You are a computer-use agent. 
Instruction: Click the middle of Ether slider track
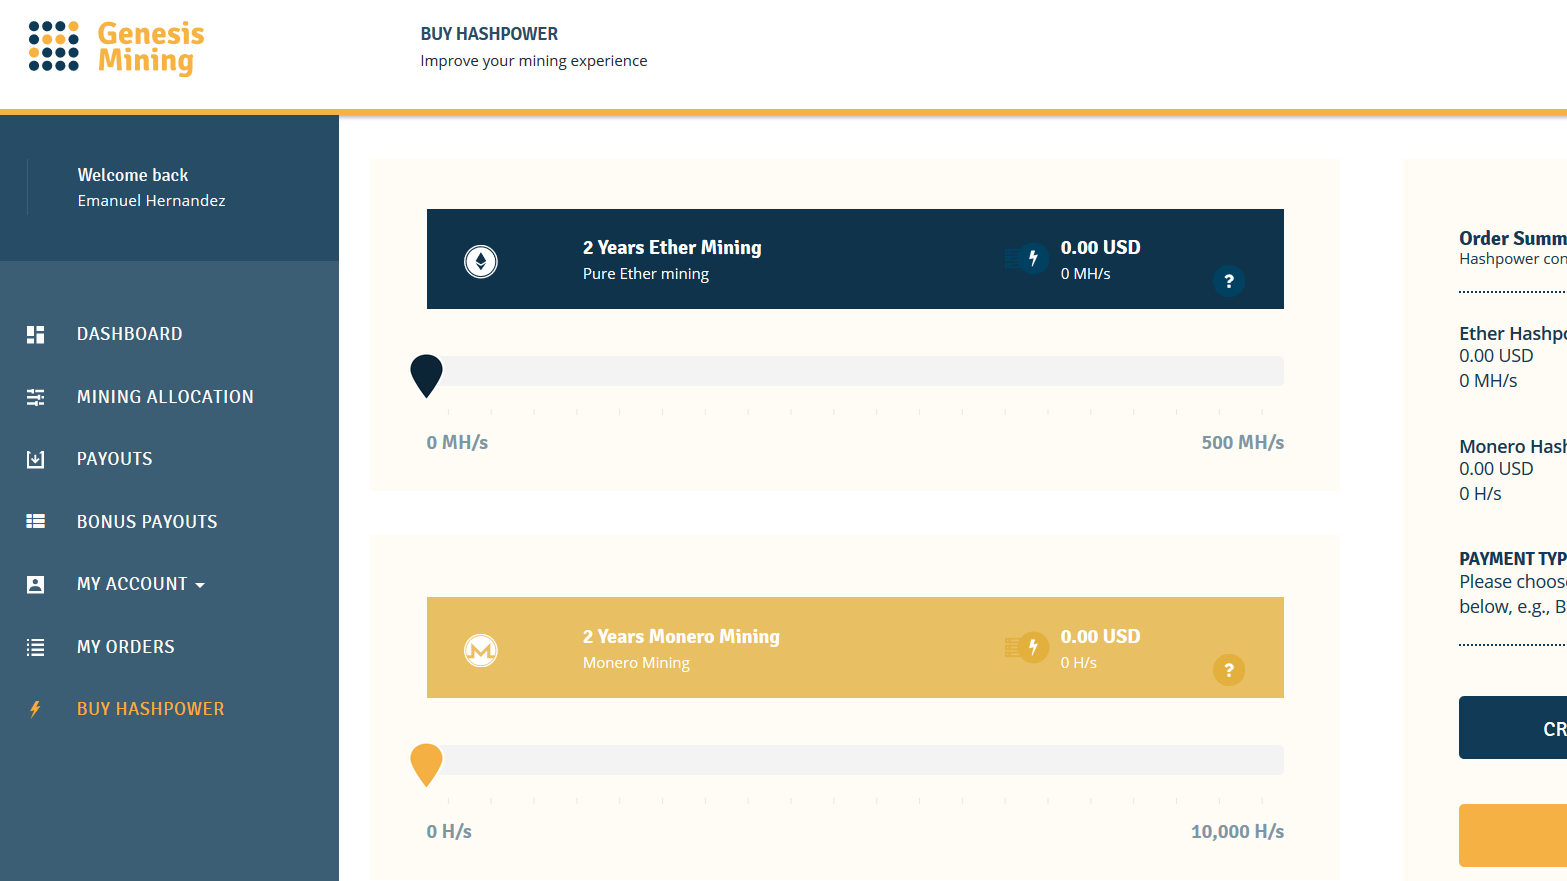click(856, 371)
